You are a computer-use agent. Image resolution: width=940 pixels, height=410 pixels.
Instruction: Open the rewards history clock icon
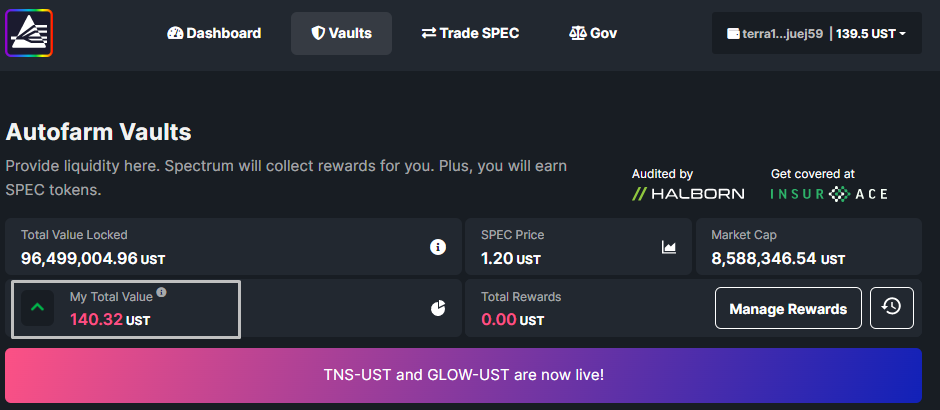[x=891, y=308]
